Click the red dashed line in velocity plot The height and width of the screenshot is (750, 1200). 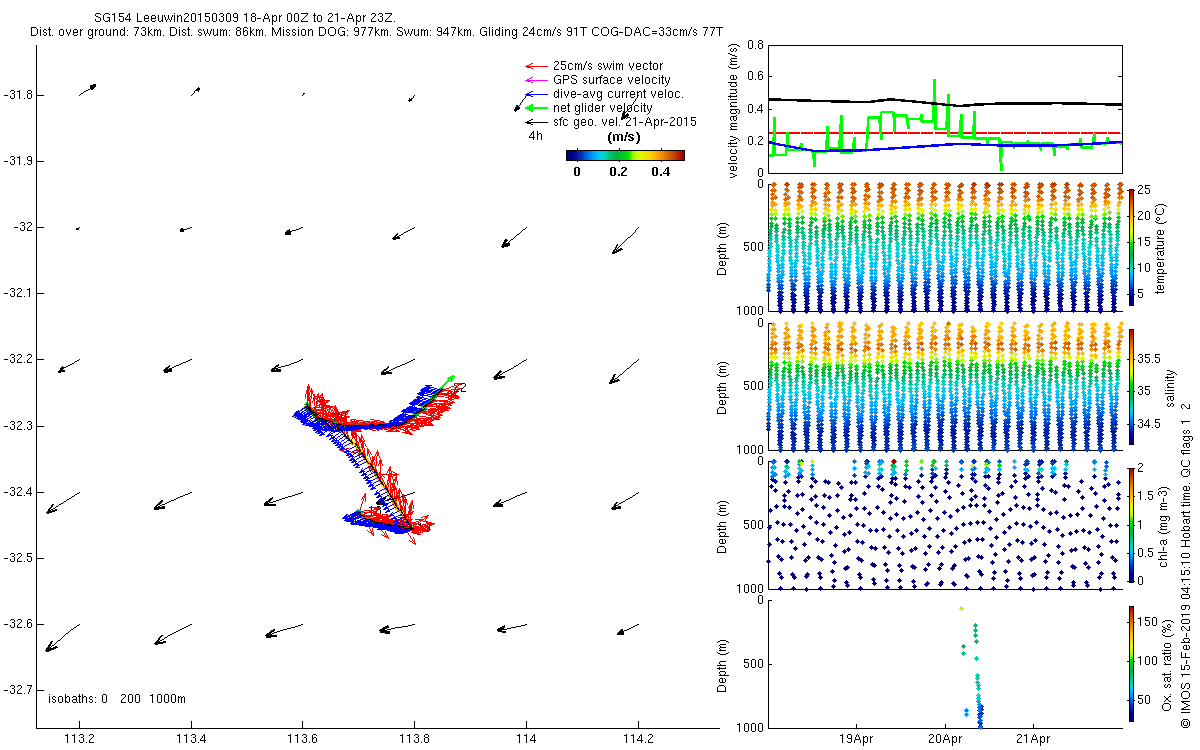point(945,132)
